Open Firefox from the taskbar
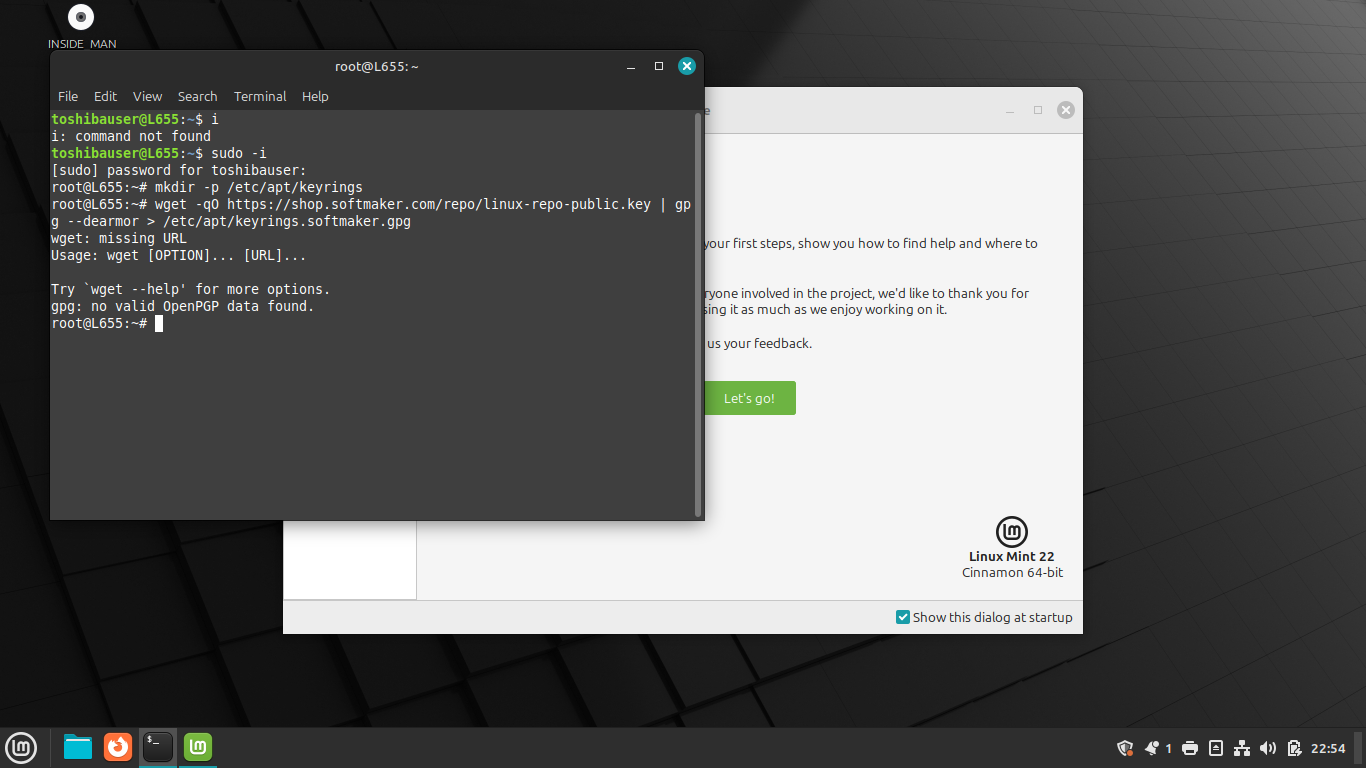 coord(118,747)
